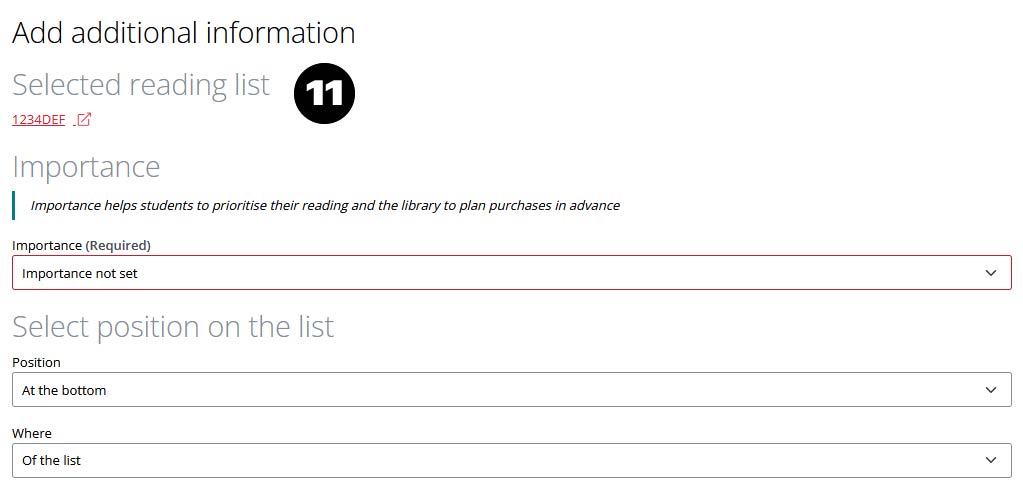Click the 'Where' field label
Viewport: 1023px width, 491px height.
coord(32,433)
